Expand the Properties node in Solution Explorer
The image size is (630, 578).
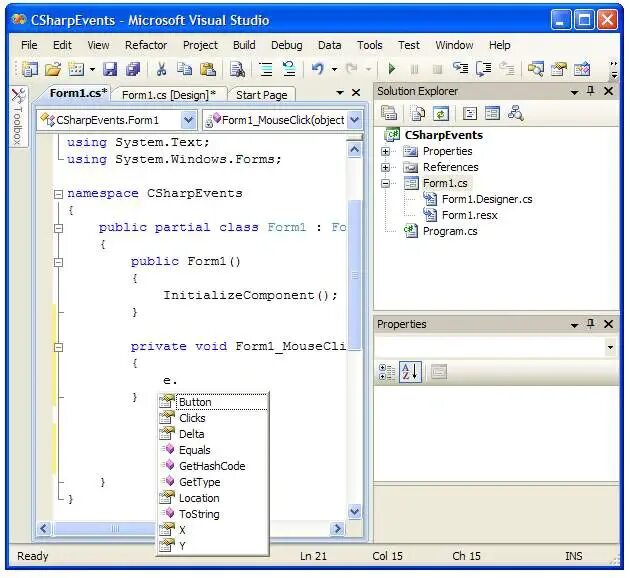[385, 151]
